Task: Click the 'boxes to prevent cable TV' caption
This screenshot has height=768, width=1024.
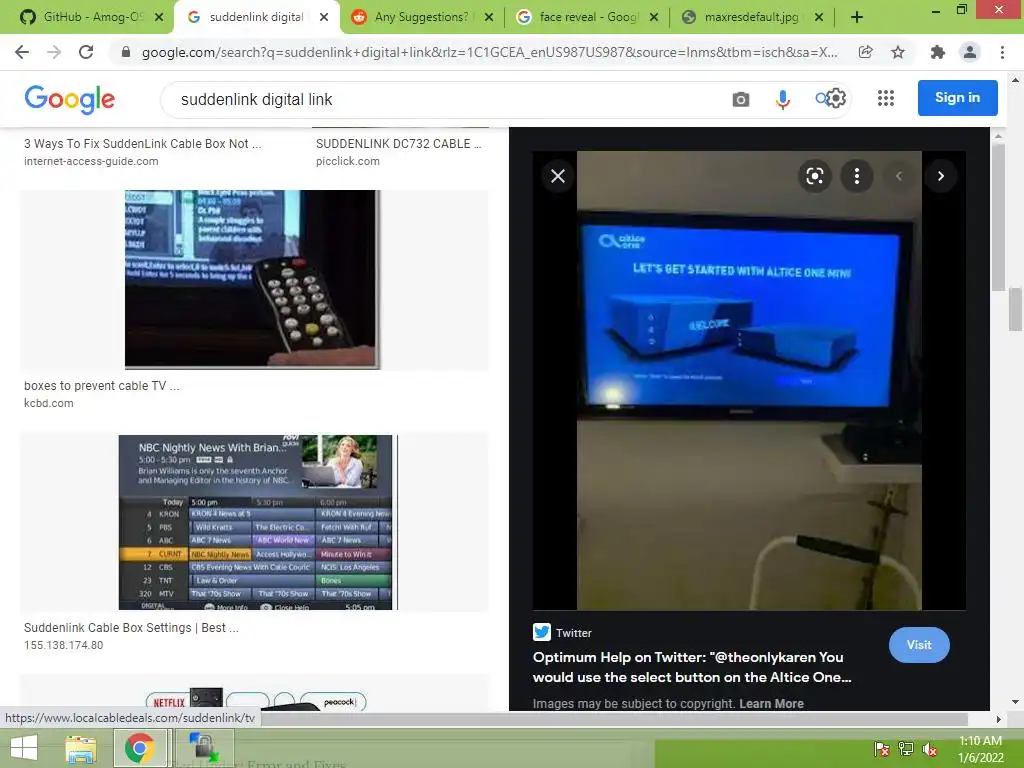Action: [x=101, y=386]
